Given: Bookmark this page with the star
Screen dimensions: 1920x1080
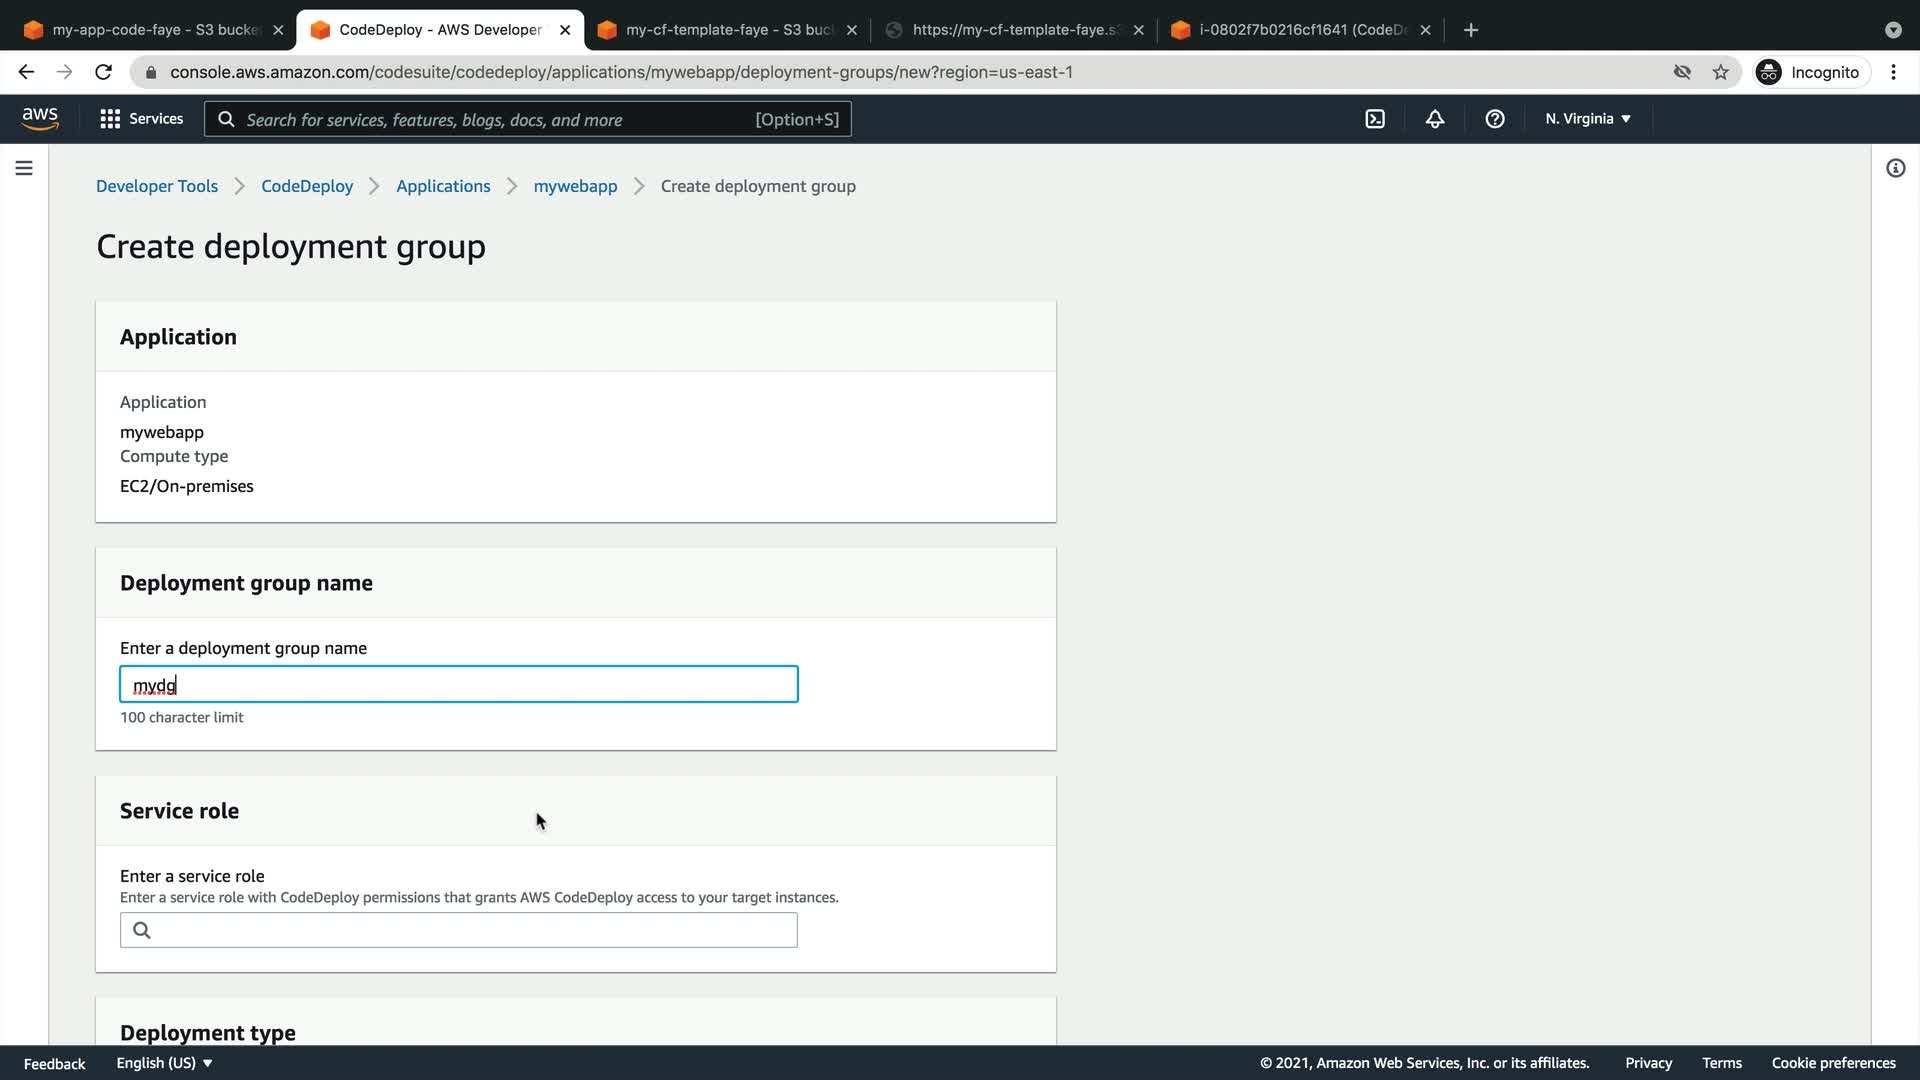Looking at the screenshot, I should click(1720, 72).
